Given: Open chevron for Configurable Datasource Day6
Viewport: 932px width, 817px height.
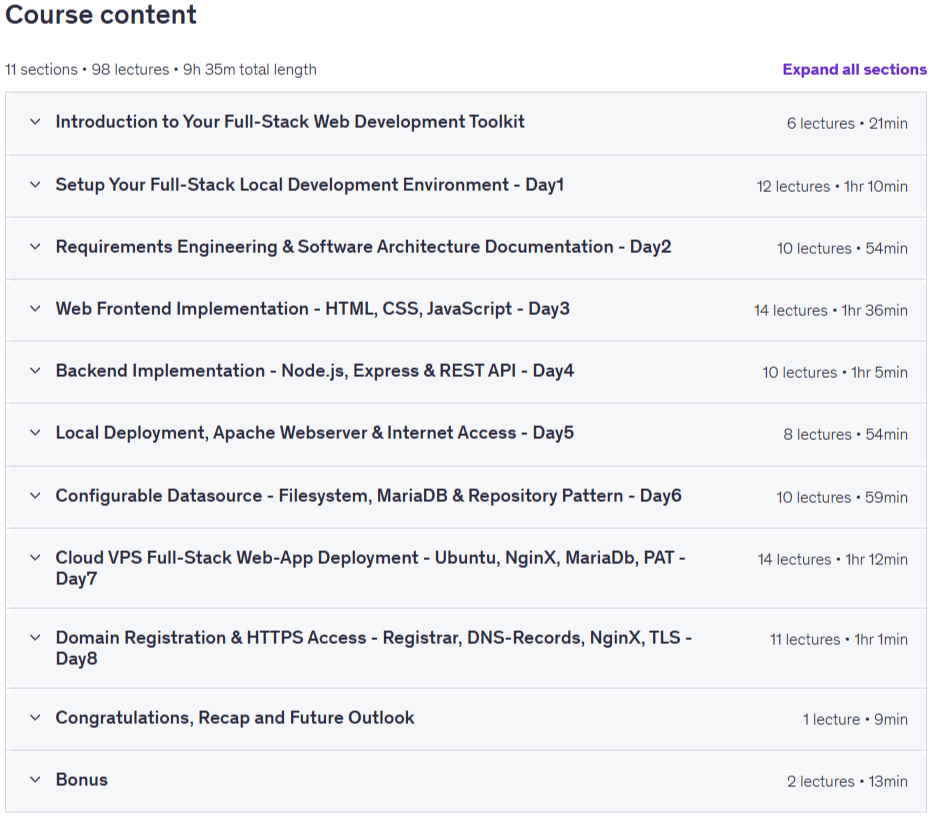Looking at the screenshot, I should [35, 496].
